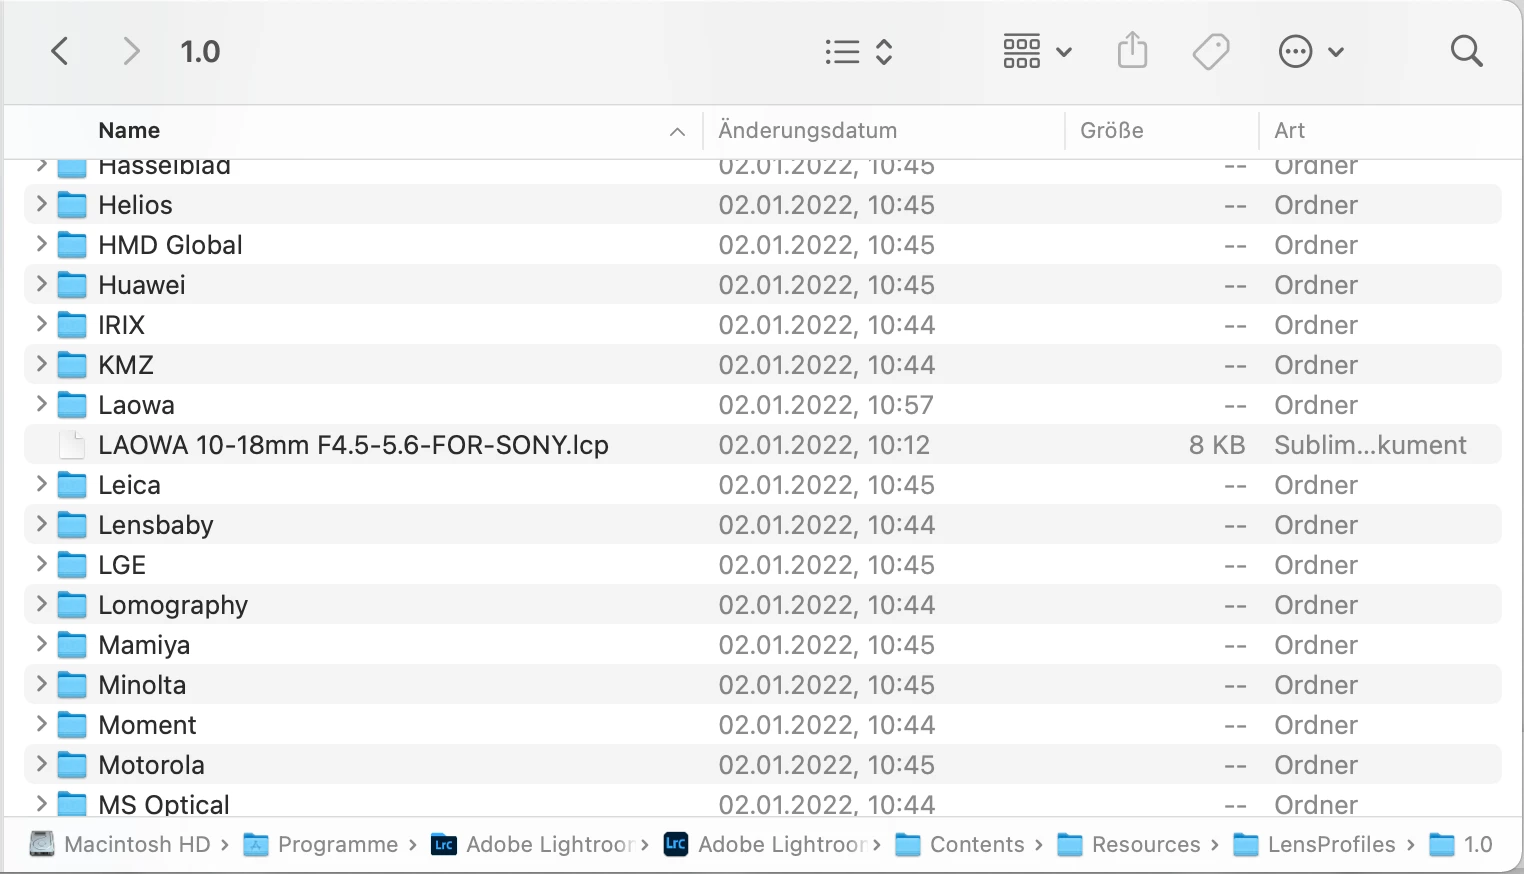Sort by Größe column header
Image resolution: width=1524 pixels, height=874 pixels.
point(1112,131)
